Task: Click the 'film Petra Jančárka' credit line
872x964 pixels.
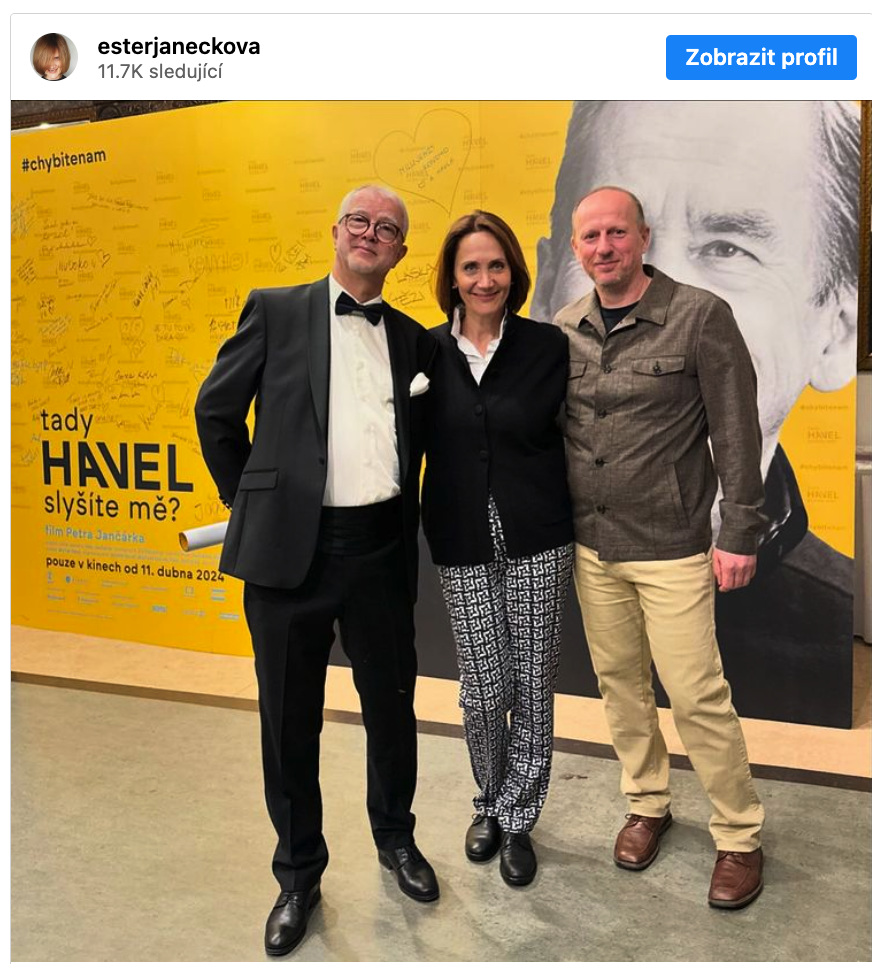Action: tap(94, 534)
